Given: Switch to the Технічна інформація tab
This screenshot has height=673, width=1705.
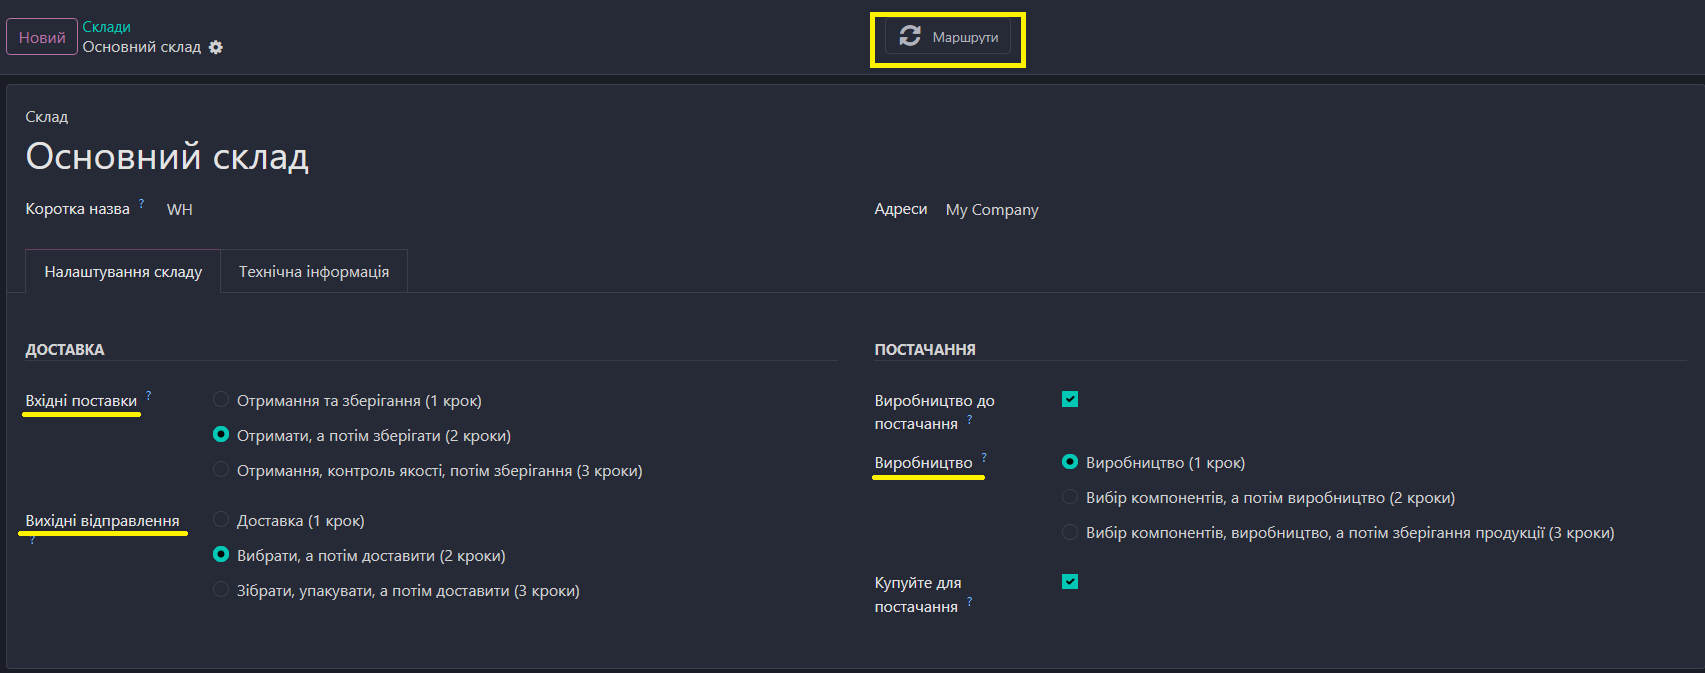Looking at the screenshot, I should [314, 272].
